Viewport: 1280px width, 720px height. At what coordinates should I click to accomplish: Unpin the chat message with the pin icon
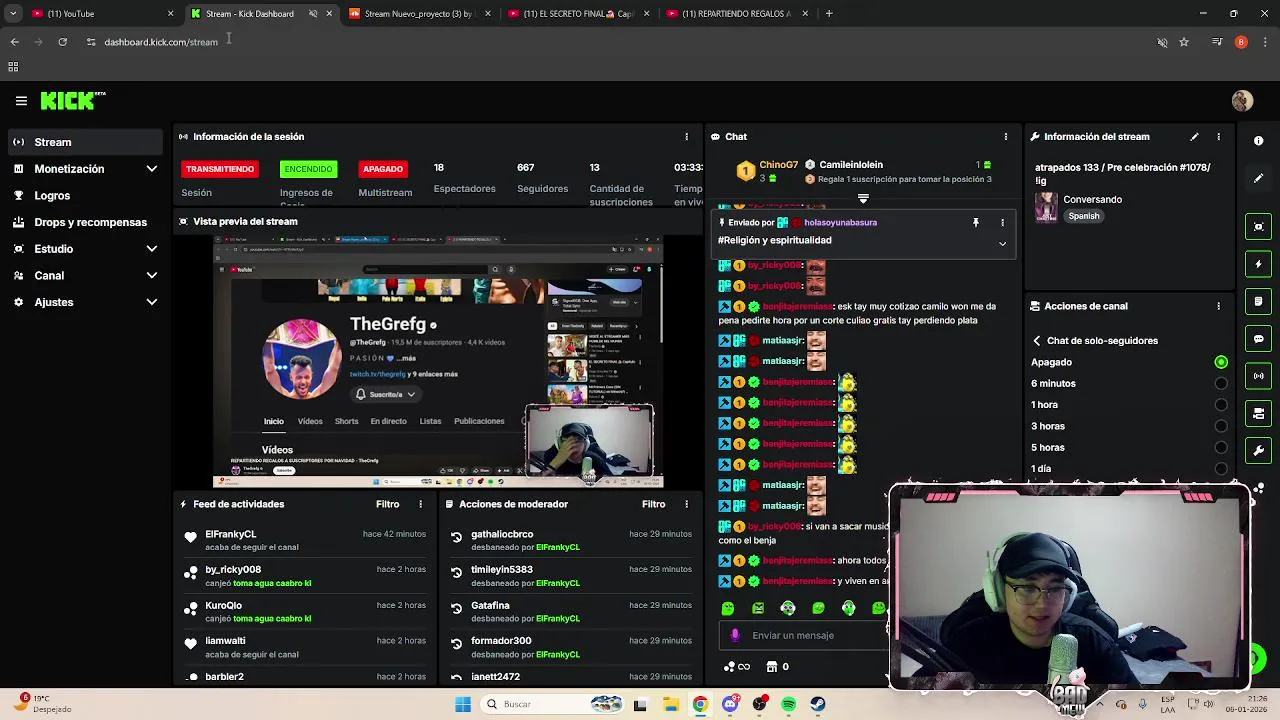pyautogui.click(x=976, y=223)
